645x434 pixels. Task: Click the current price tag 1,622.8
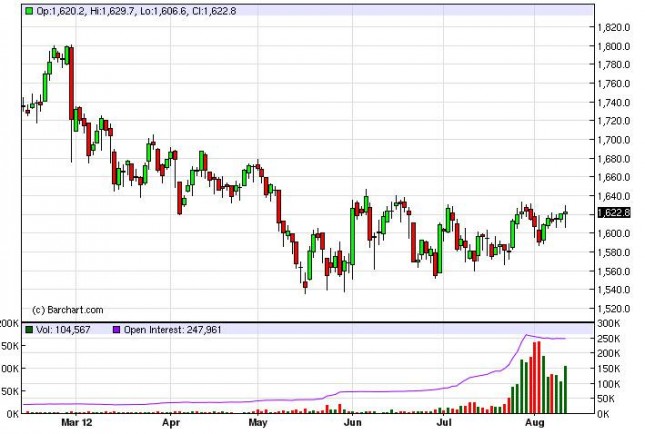(x=613, y=213)
